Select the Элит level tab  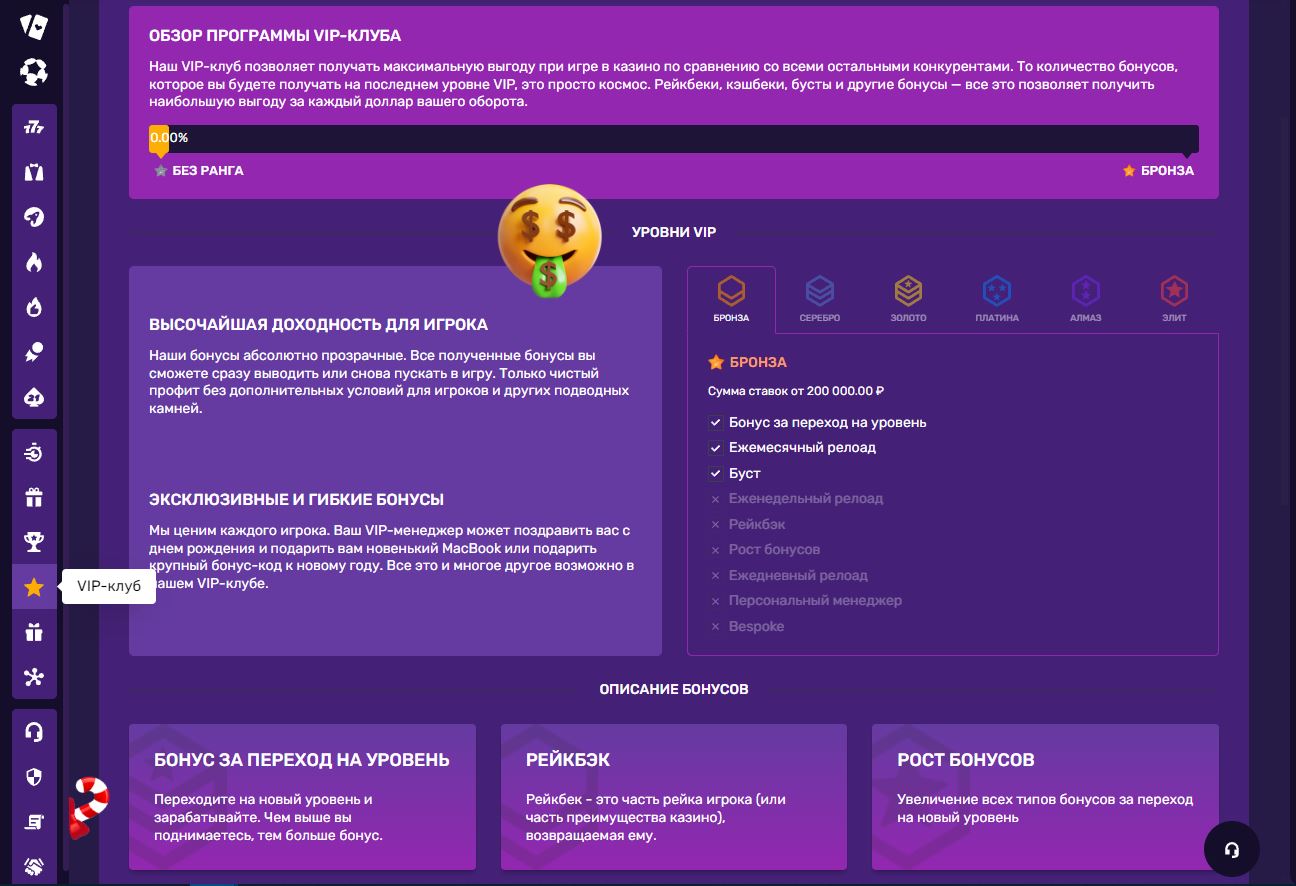(1173, 300)
